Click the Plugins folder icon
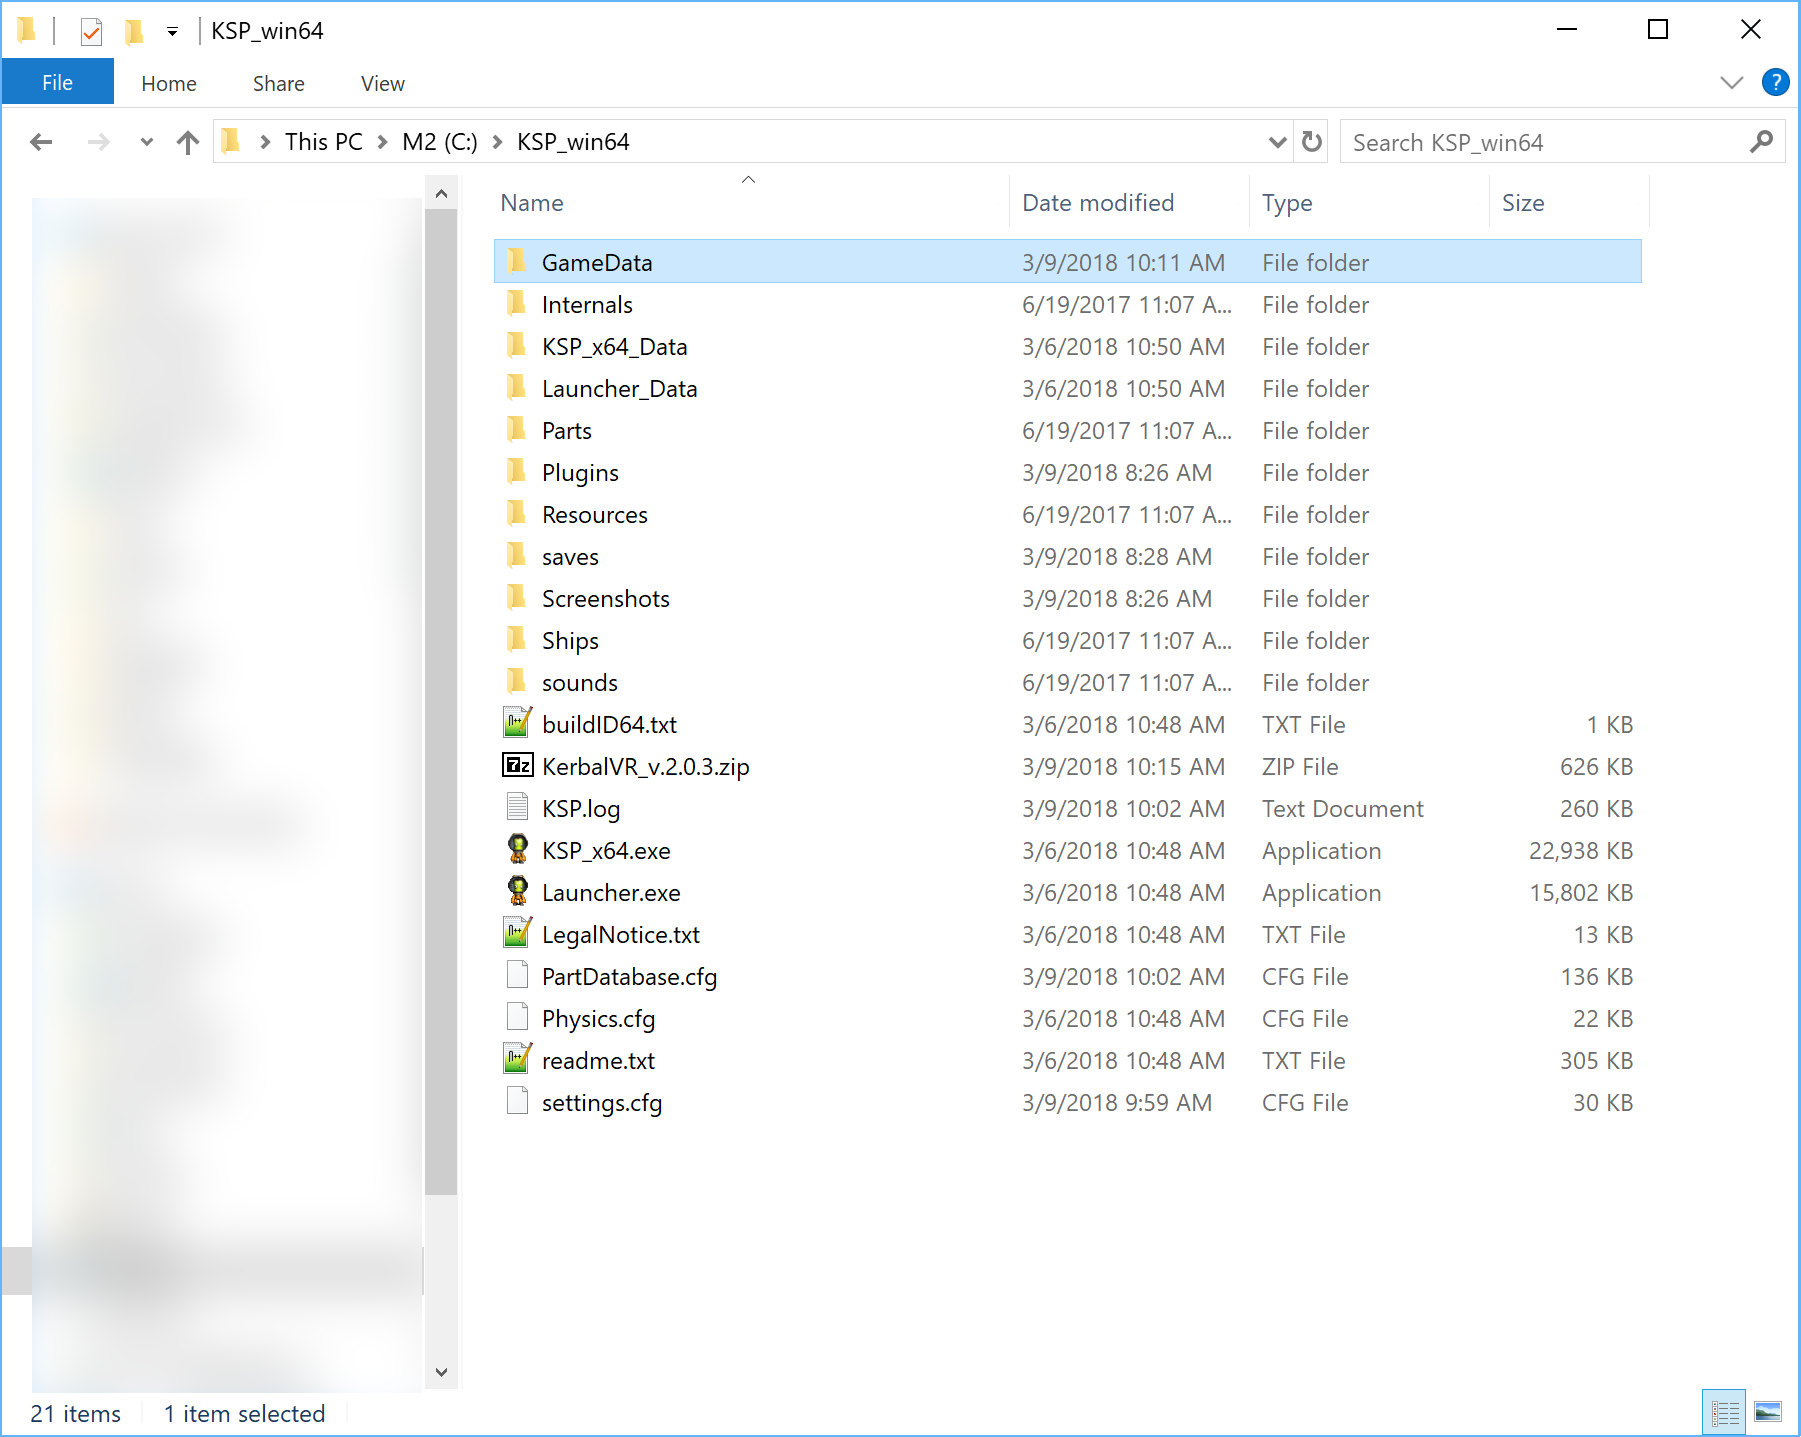This screenshot has height=1437, width=1801. [517, 471]
